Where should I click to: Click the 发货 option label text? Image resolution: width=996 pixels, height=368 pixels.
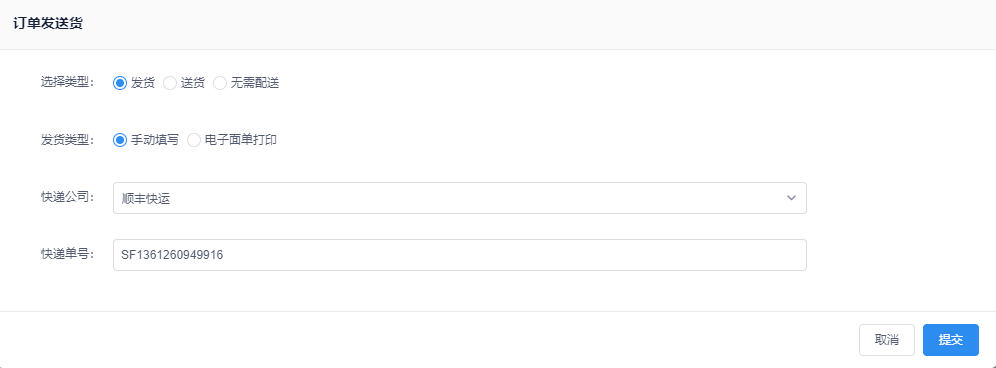coord(142,83)
